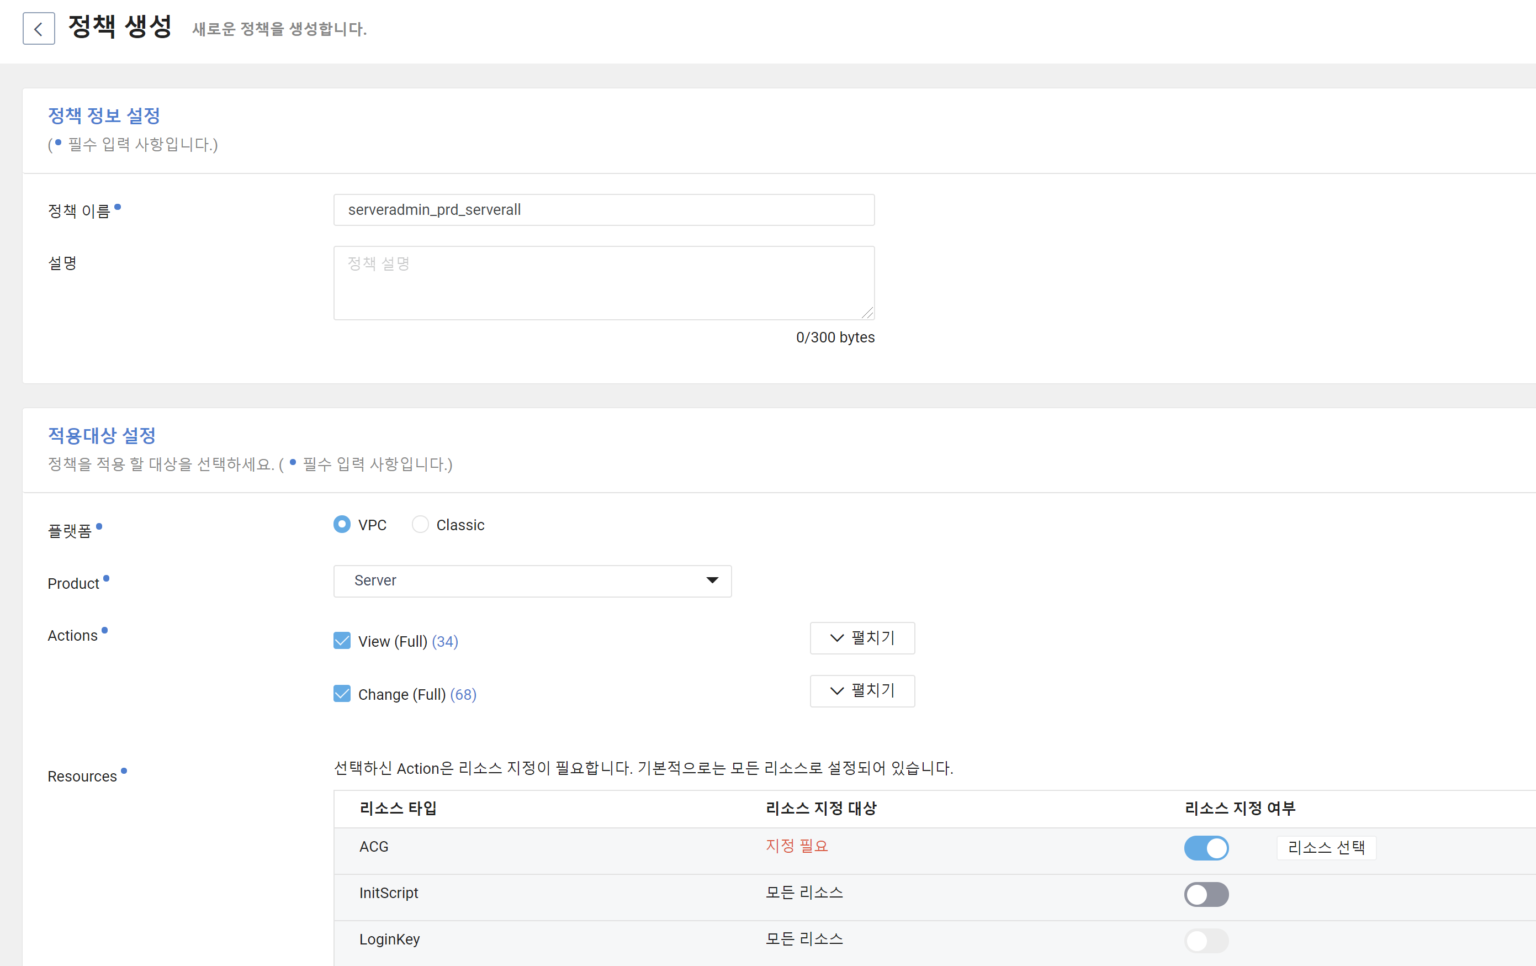Expand View (Full) actions with 펼치기
Viewport: 1536px width, 966px height.
click(862, 638)
